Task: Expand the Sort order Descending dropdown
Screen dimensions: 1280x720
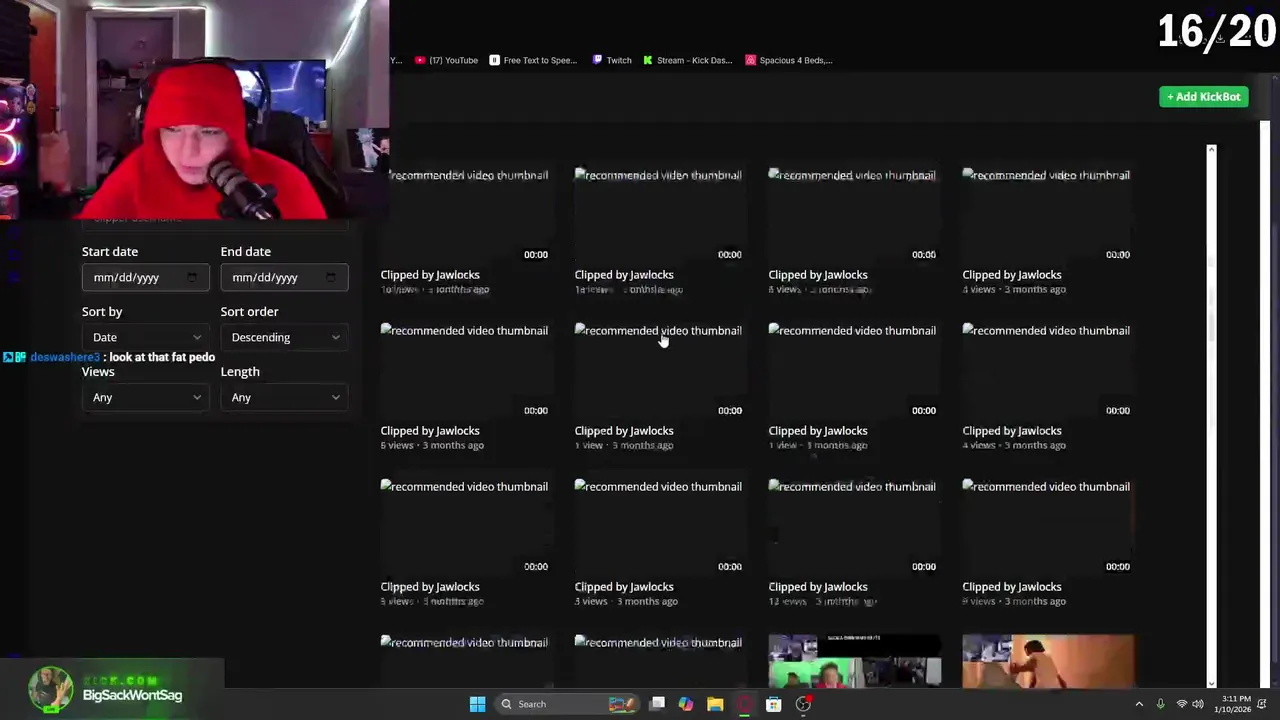Action: tap(284, 337)
